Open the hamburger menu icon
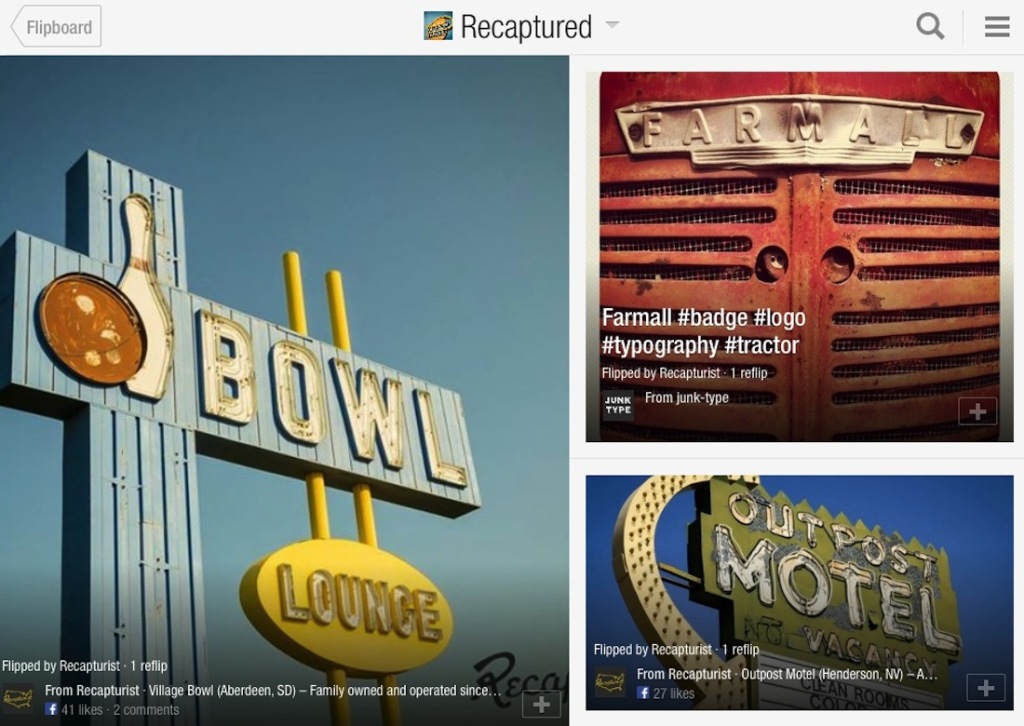 [x=997, y=27]
